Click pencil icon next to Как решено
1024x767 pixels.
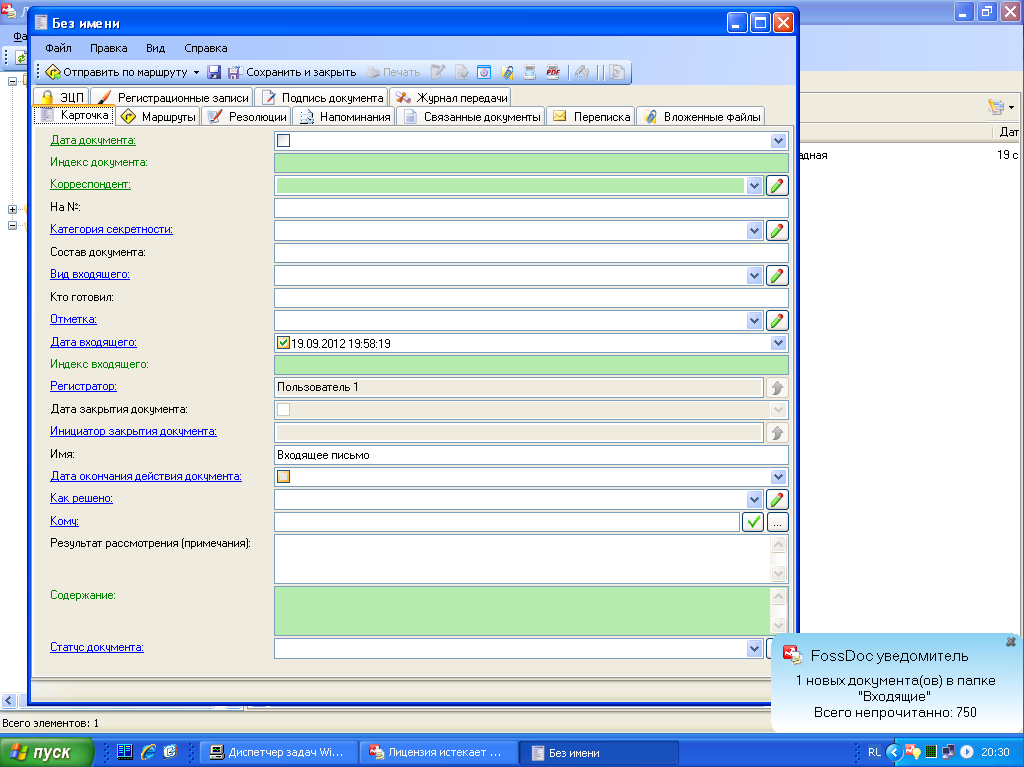[x=777, y=499]
